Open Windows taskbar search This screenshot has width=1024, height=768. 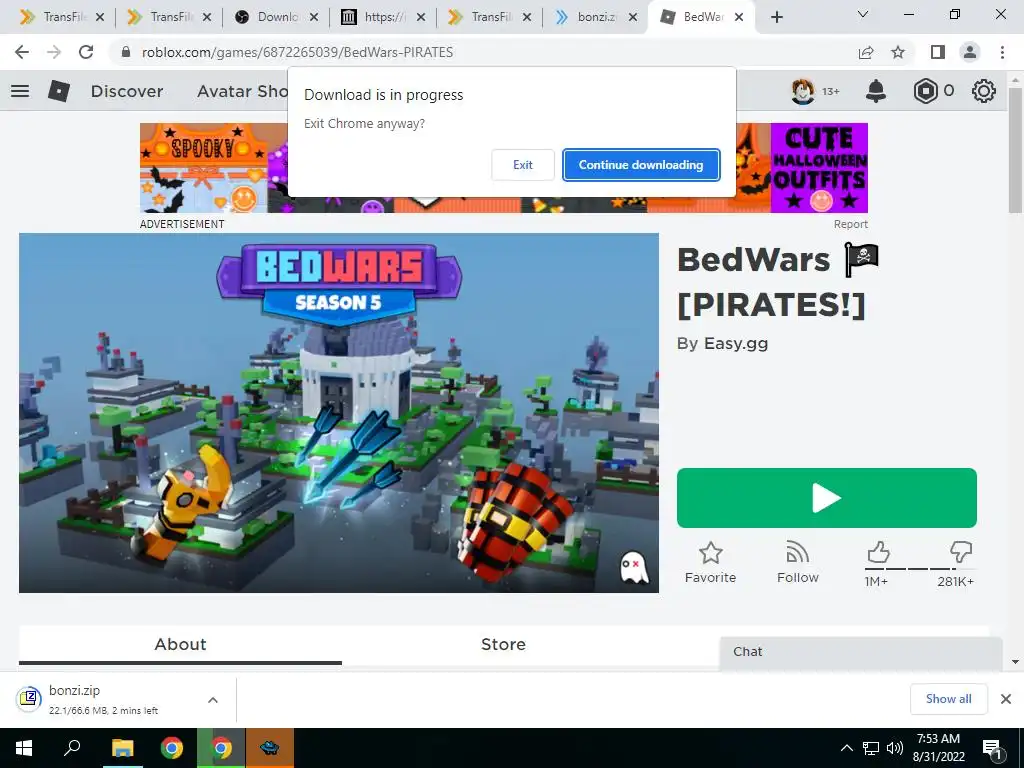point(72,748)
